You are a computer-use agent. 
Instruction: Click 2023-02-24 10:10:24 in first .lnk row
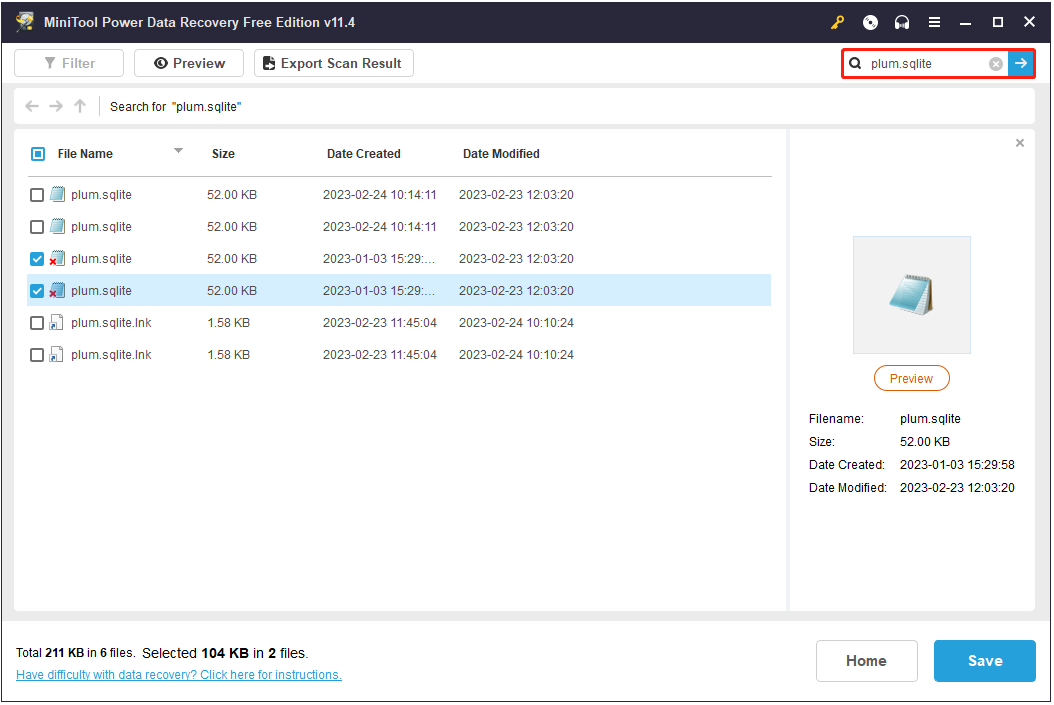(516, 323)
